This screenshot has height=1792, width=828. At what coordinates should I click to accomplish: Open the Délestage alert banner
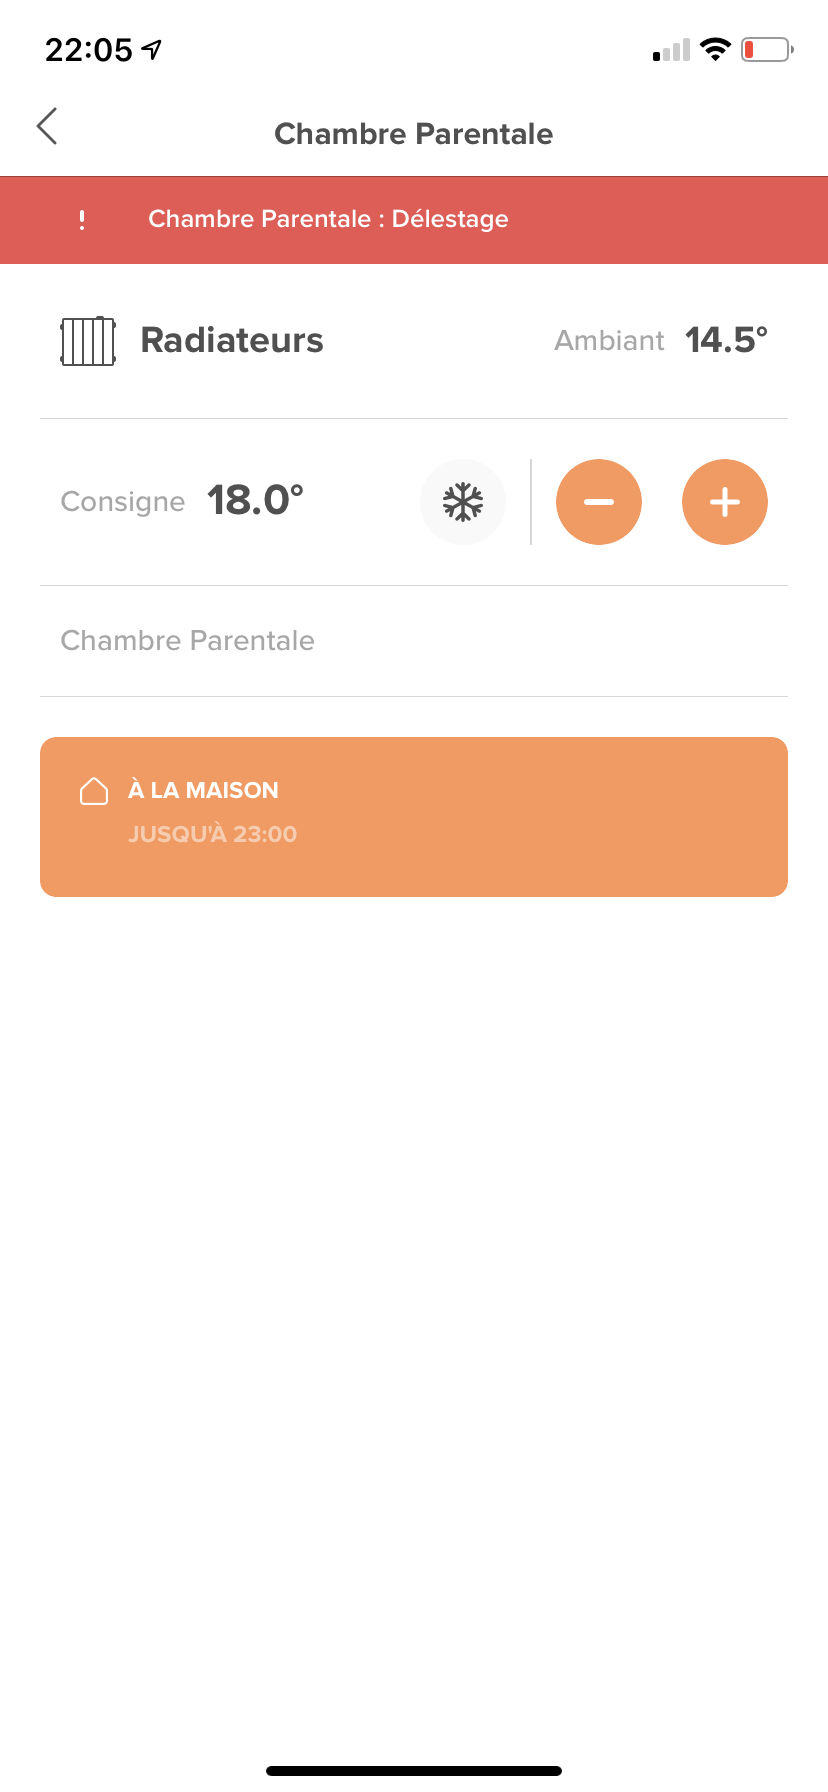click(x=414, y=220)
